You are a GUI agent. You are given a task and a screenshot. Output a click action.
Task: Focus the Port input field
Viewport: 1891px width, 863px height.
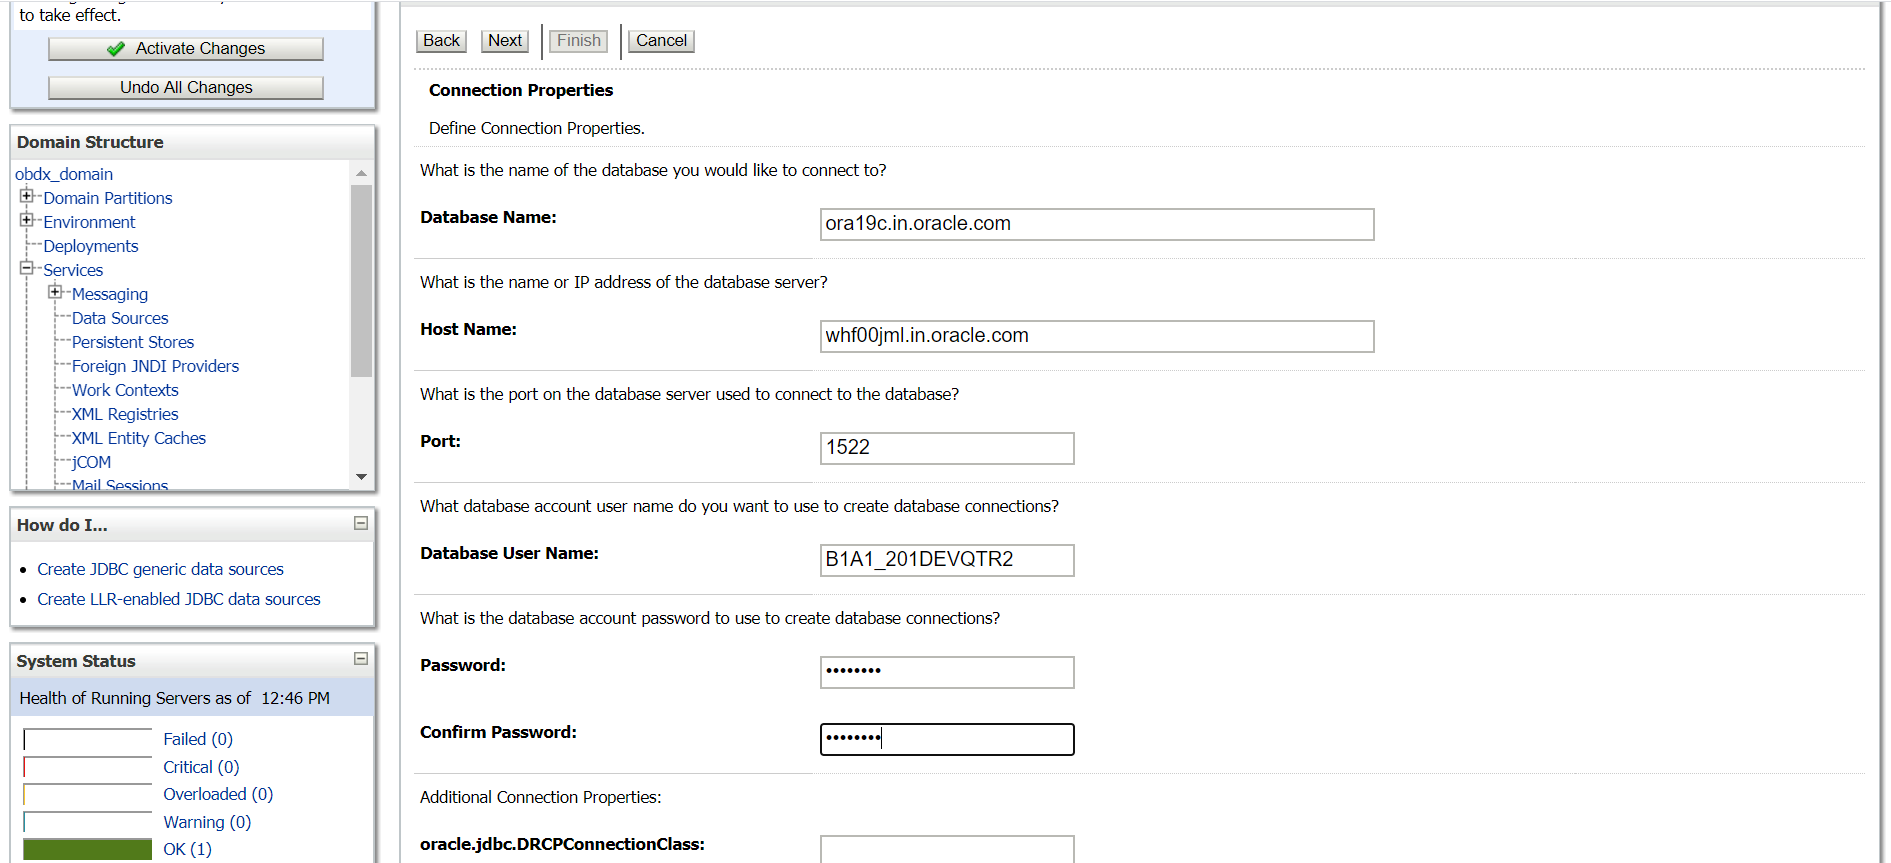947,448
